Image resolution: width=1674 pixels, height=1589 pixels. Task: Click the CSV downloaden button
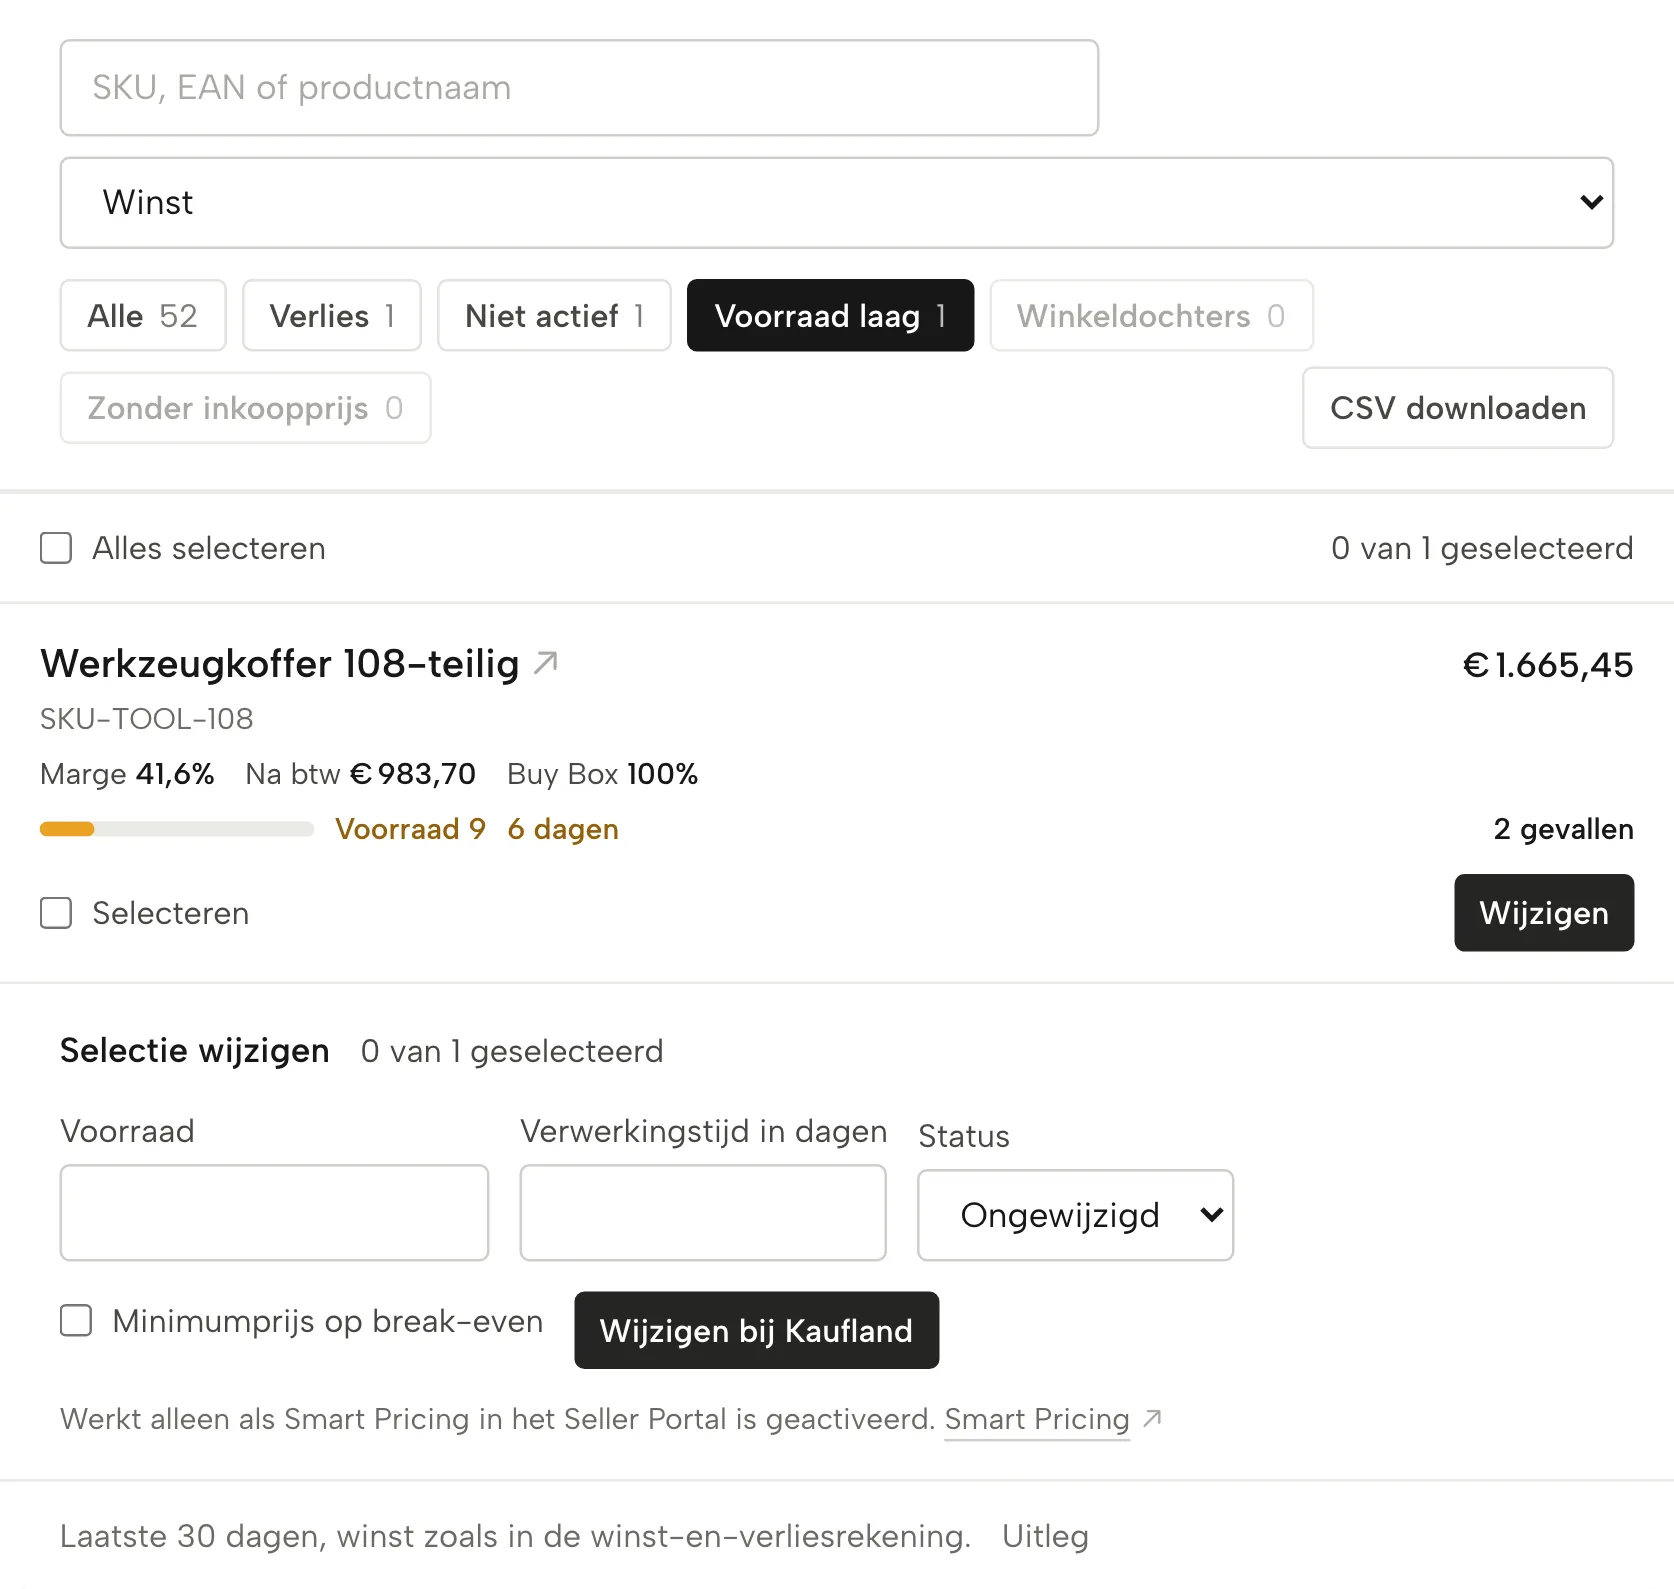coord(1458,408)
